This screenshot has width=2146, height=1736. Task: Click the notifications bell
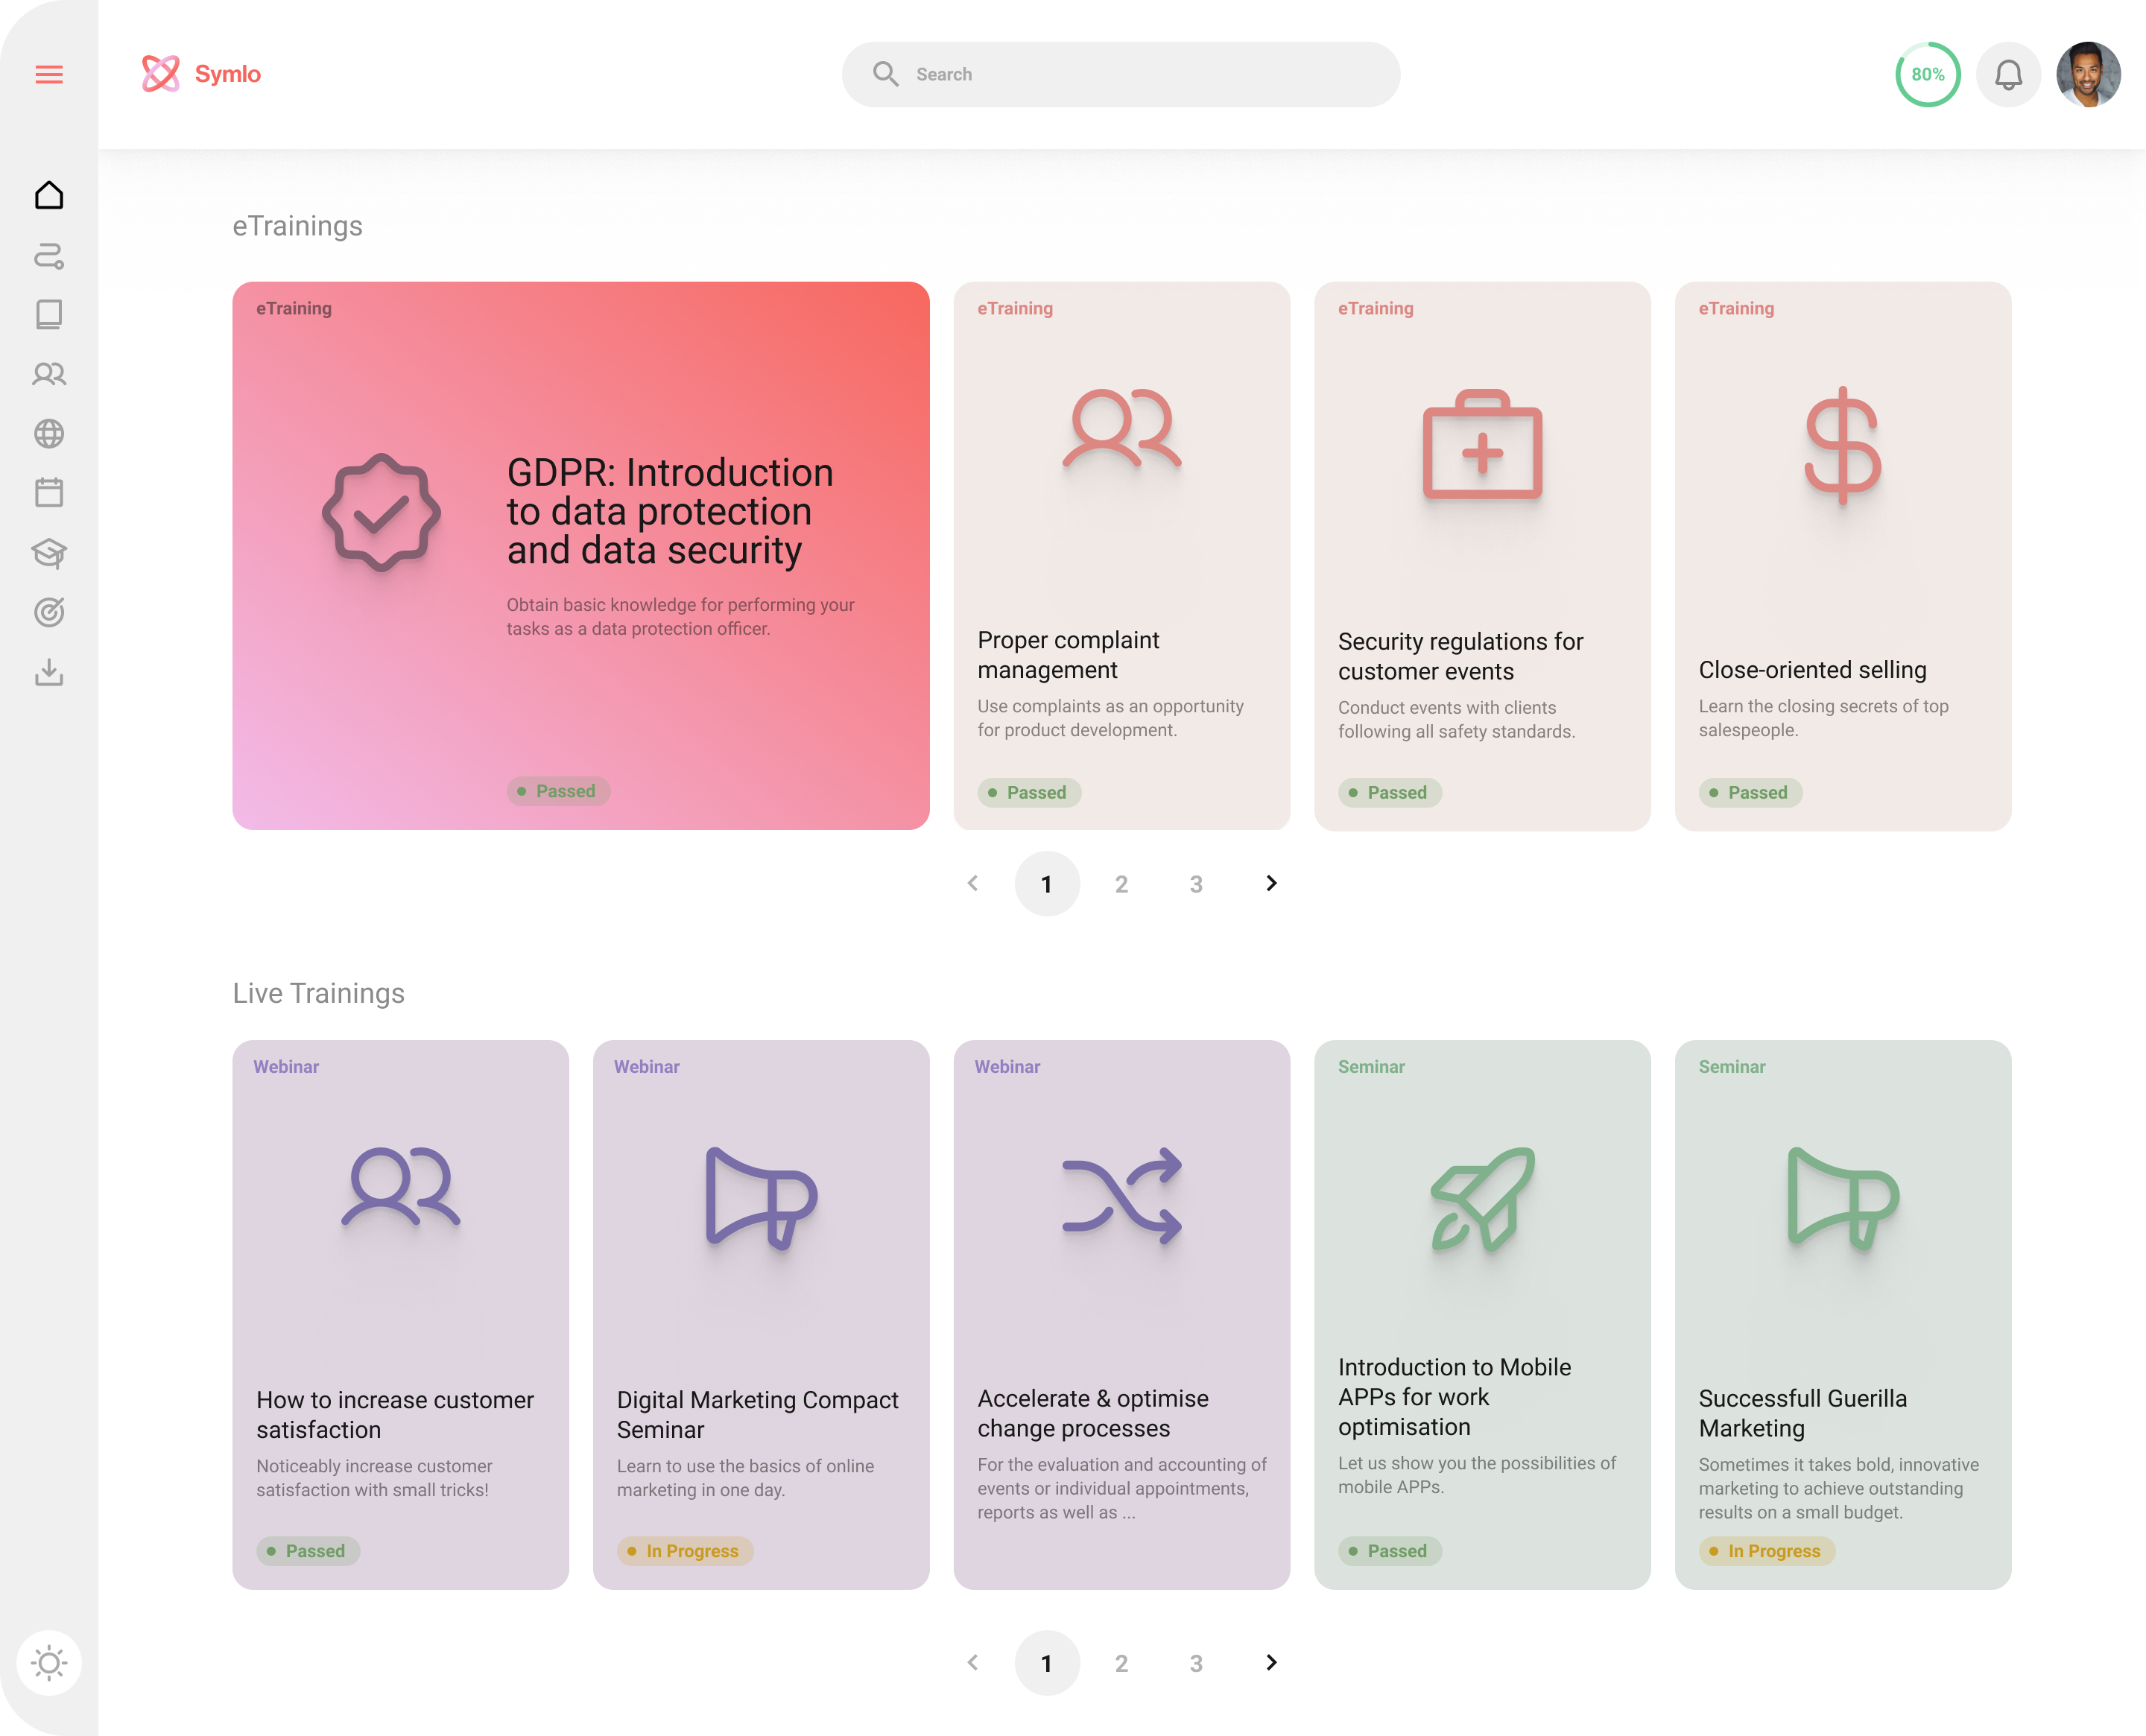[x=2008, y=74]
